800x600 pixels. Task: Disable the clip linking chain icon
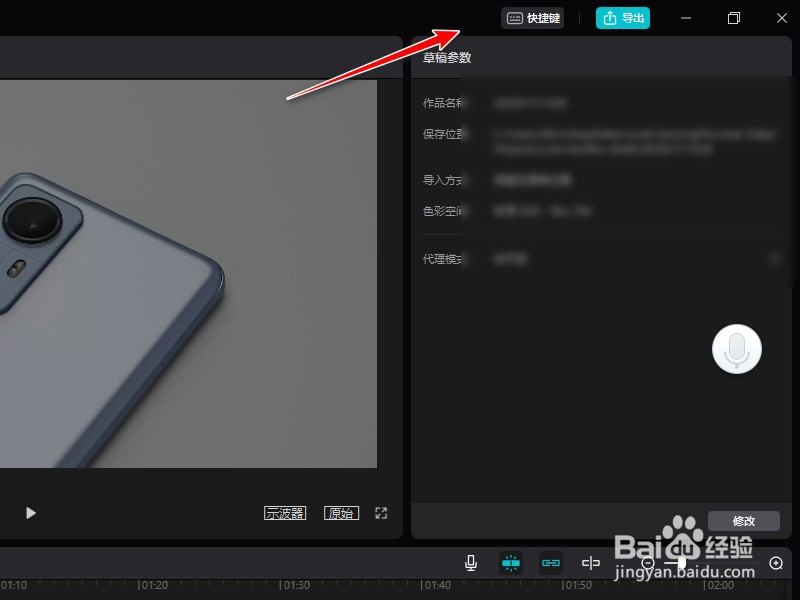coord(550,562)
